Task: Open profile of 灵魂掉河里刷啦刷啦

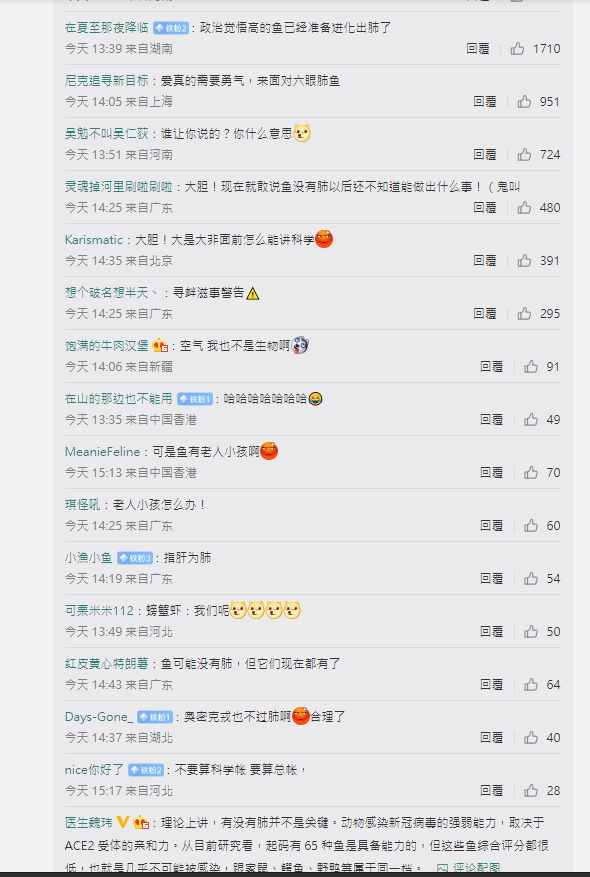Action: tap(119, 187)
